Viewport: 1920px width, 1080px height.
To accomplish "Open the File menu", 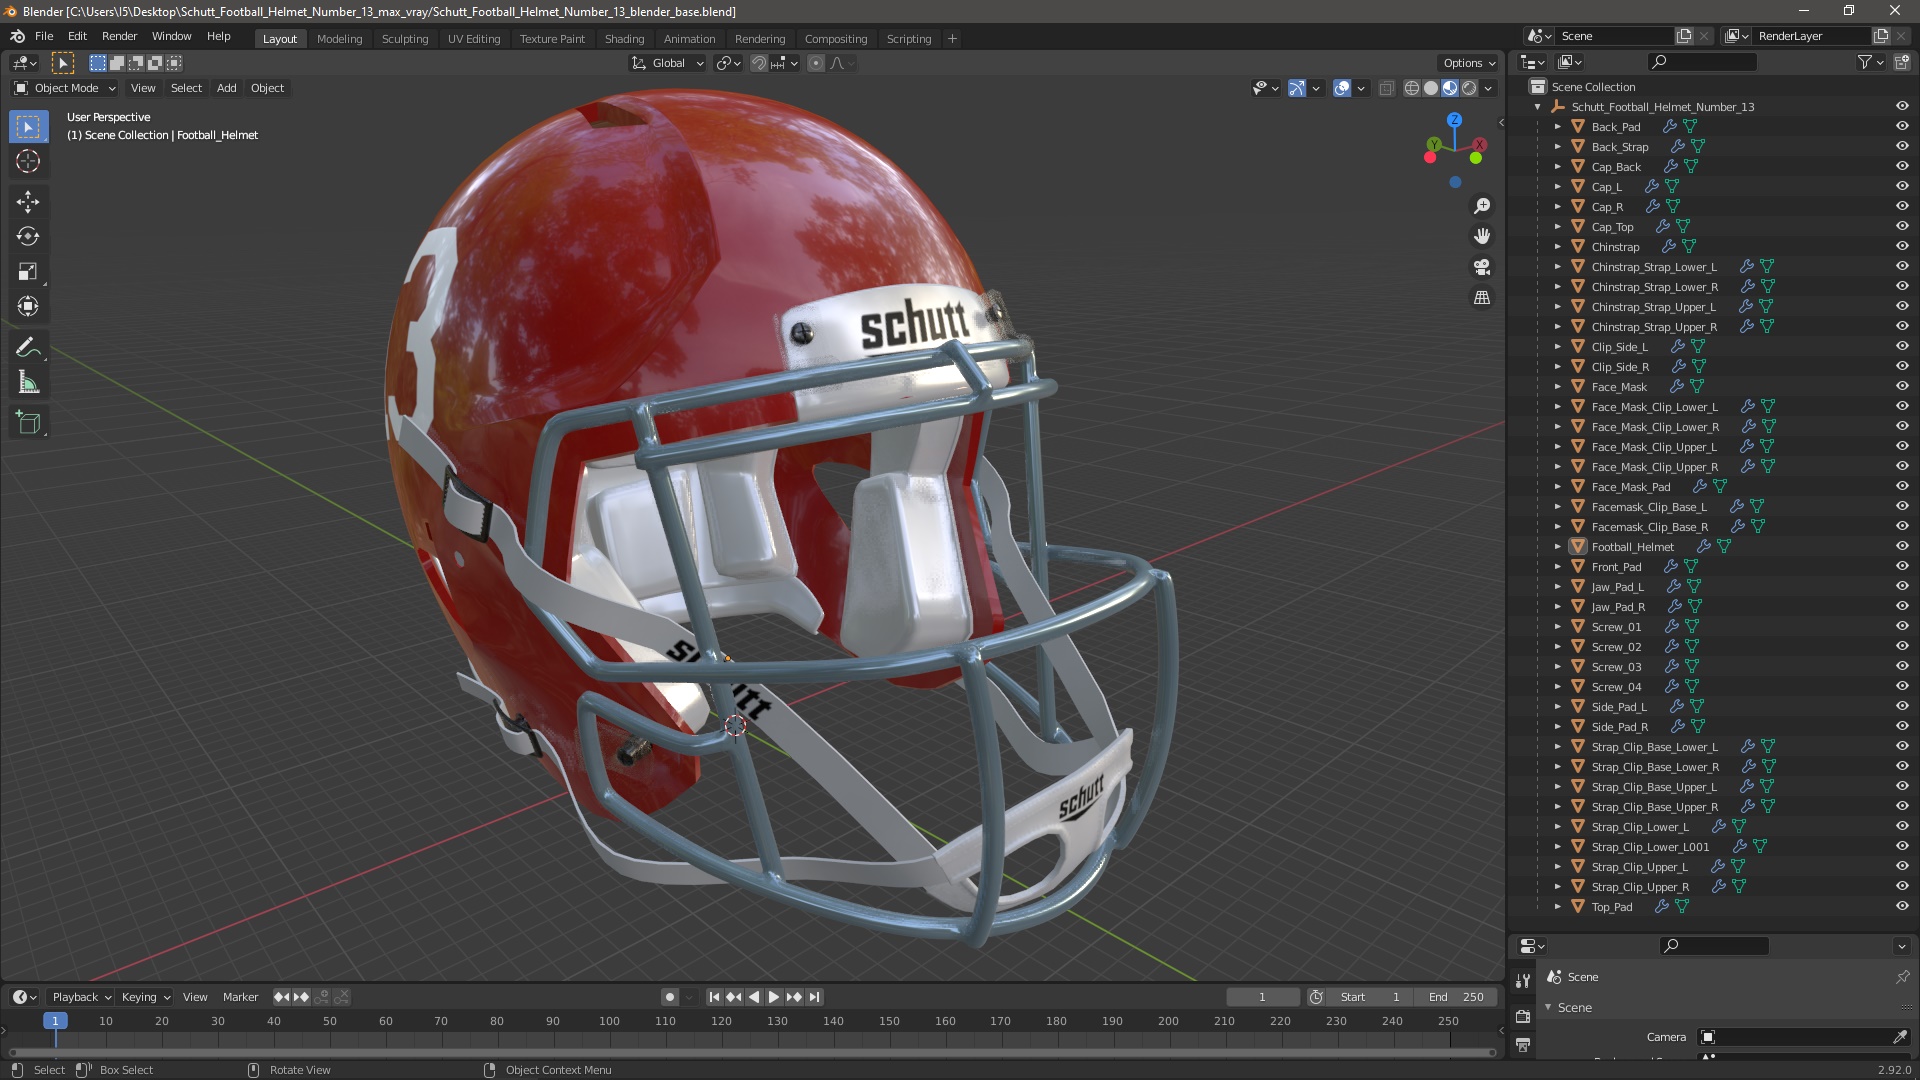I will click(44, 36).
